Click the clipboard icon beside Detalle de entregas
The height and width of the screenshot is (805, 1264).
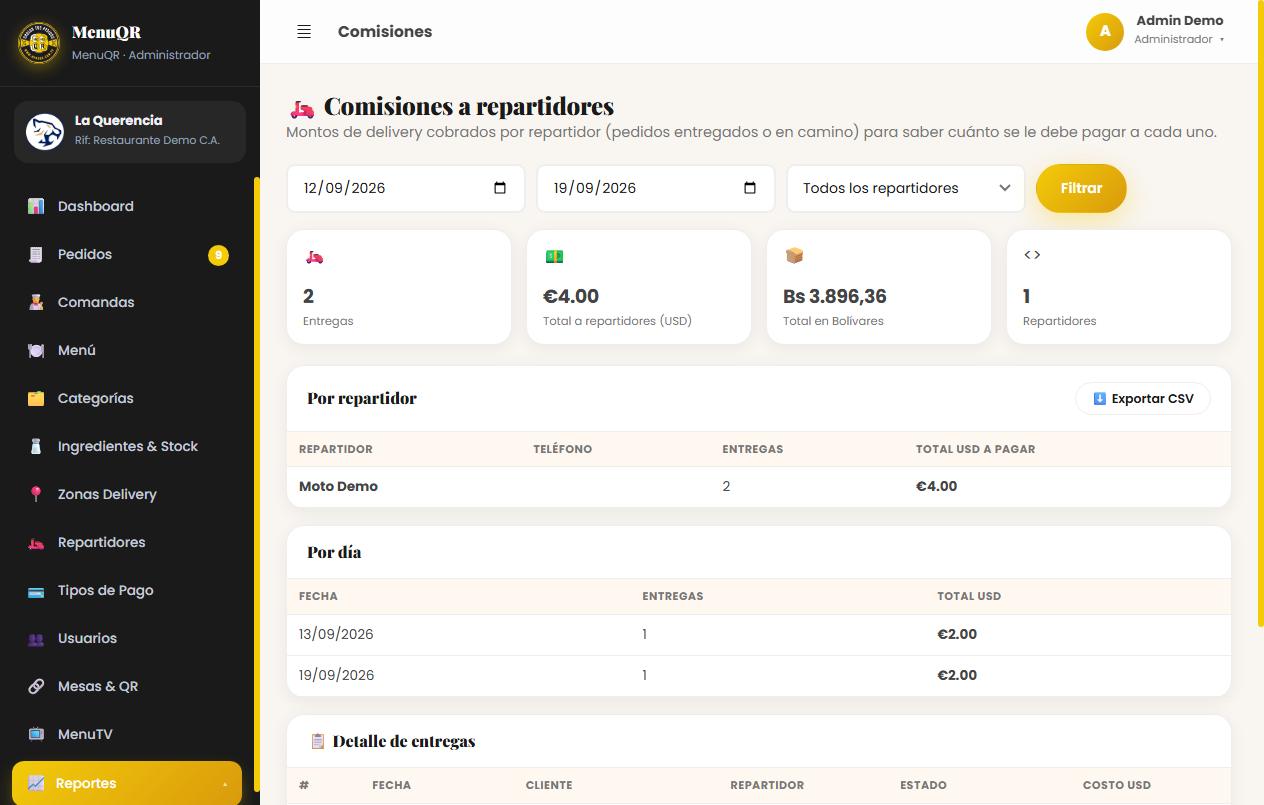(318, 741)
